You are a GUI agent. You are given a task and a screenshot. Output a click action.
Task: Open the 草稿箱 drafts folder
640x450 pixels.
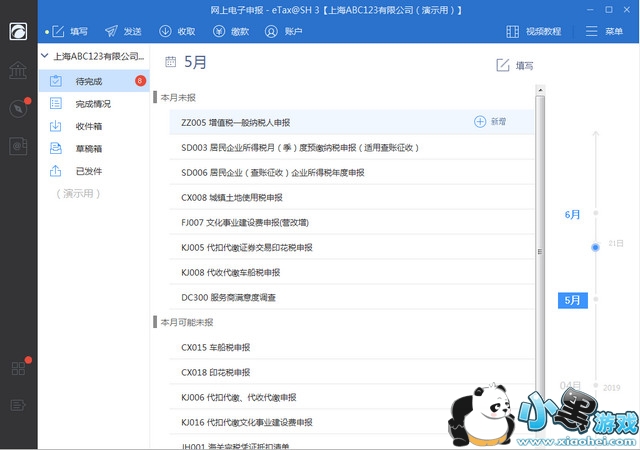[89, 149]
